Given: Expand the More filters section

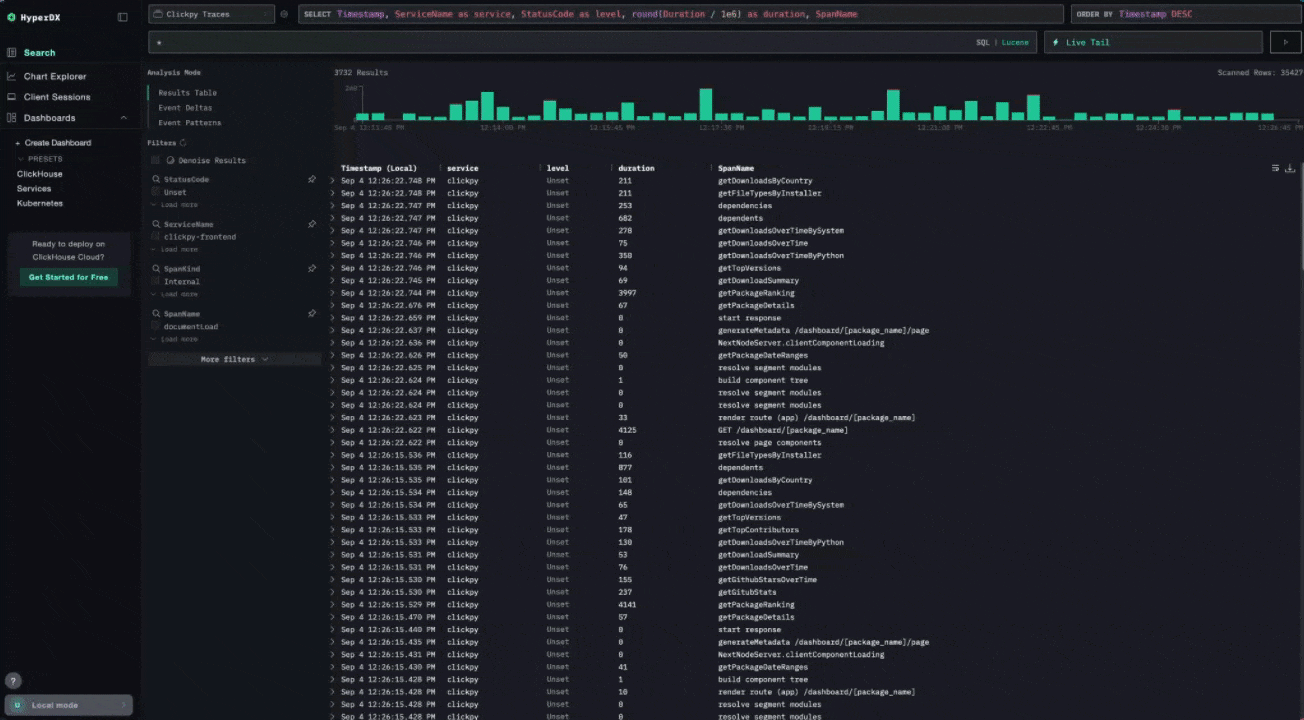Looking at the screenshot, I should tap(234, 359).
